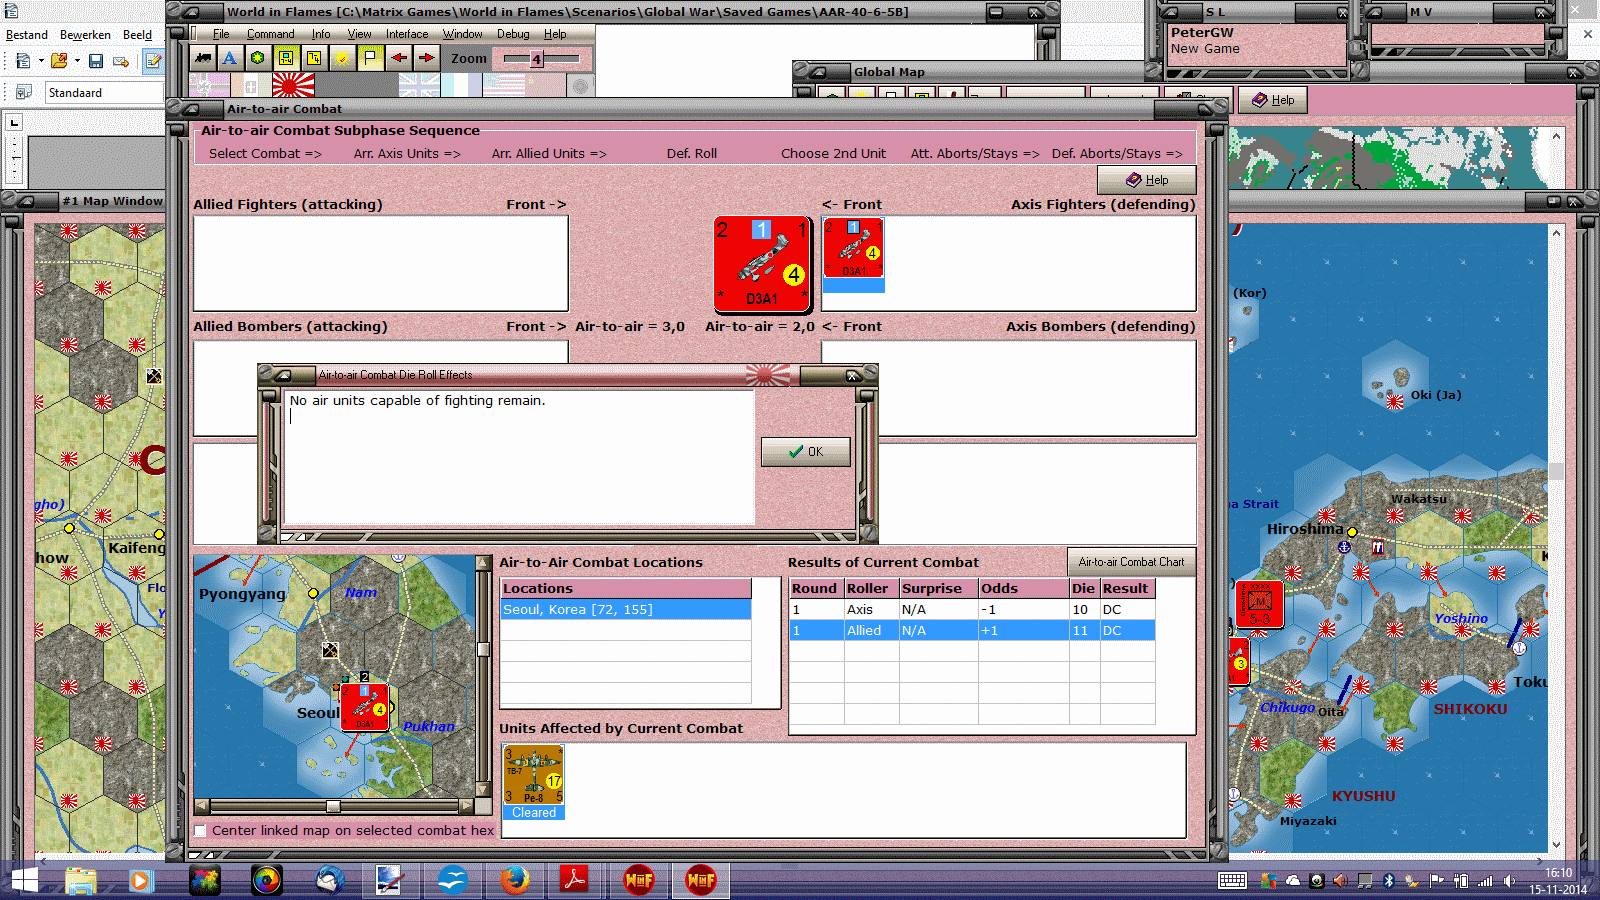Click the white flag toolbar icon
Viewport: 1600px width, 900px height.
(370, 58)
